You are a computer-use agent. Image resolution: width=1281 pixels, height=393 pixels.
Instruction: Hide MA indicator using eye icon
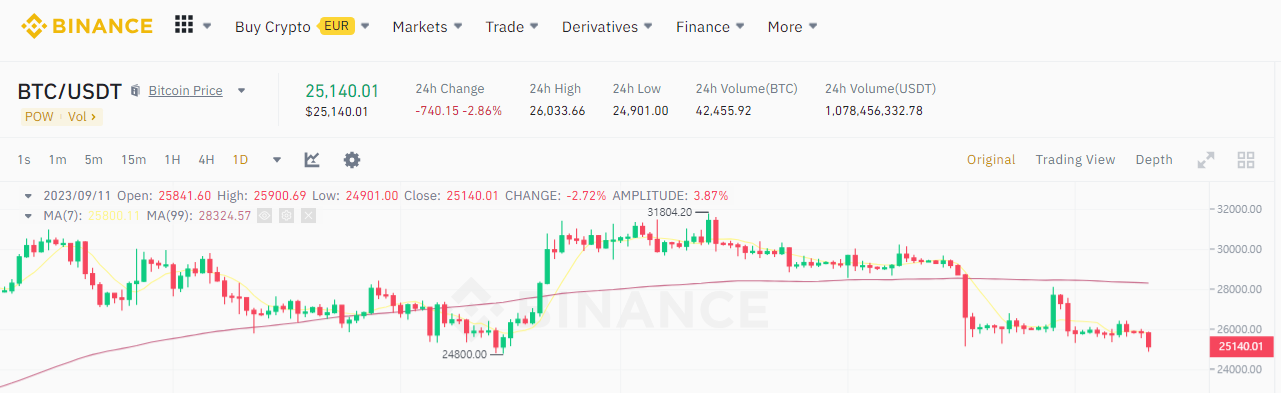tap(264, 215)
